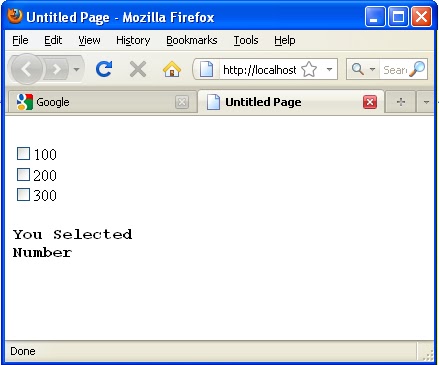Go to Home page via house icon
Viewport: 439px width, 365px height.
click(x=172, y=69)
